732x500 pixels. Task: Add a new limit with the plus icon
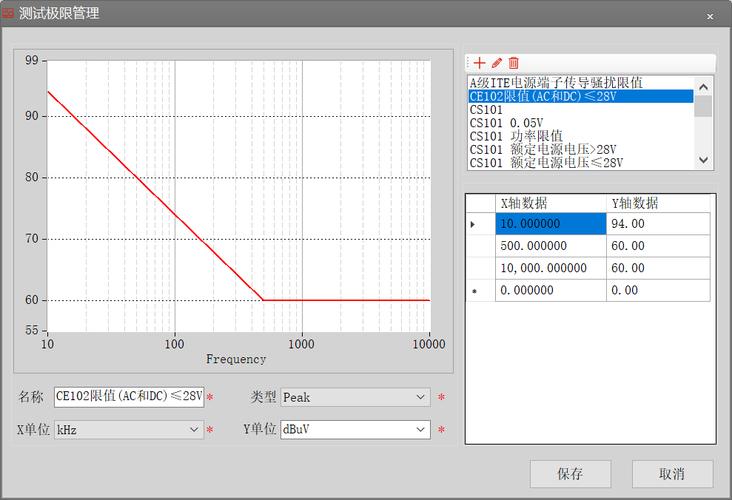[479, 63]
